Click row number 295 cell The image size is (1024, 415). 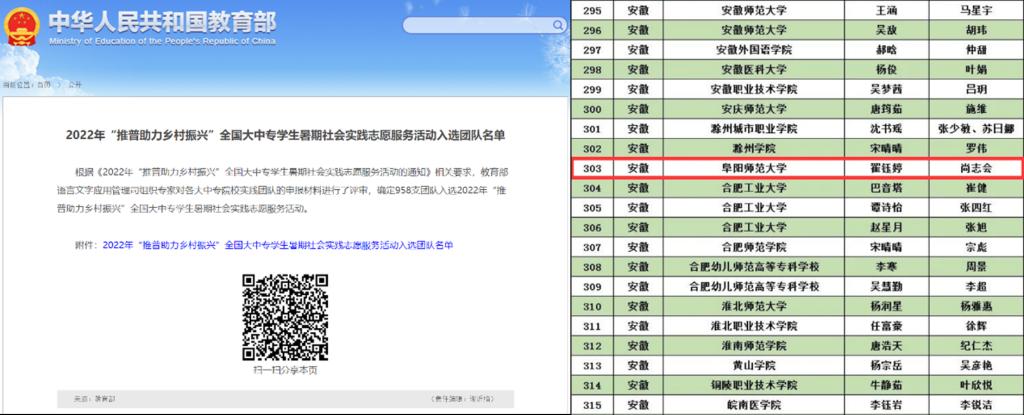coord(597,11)
